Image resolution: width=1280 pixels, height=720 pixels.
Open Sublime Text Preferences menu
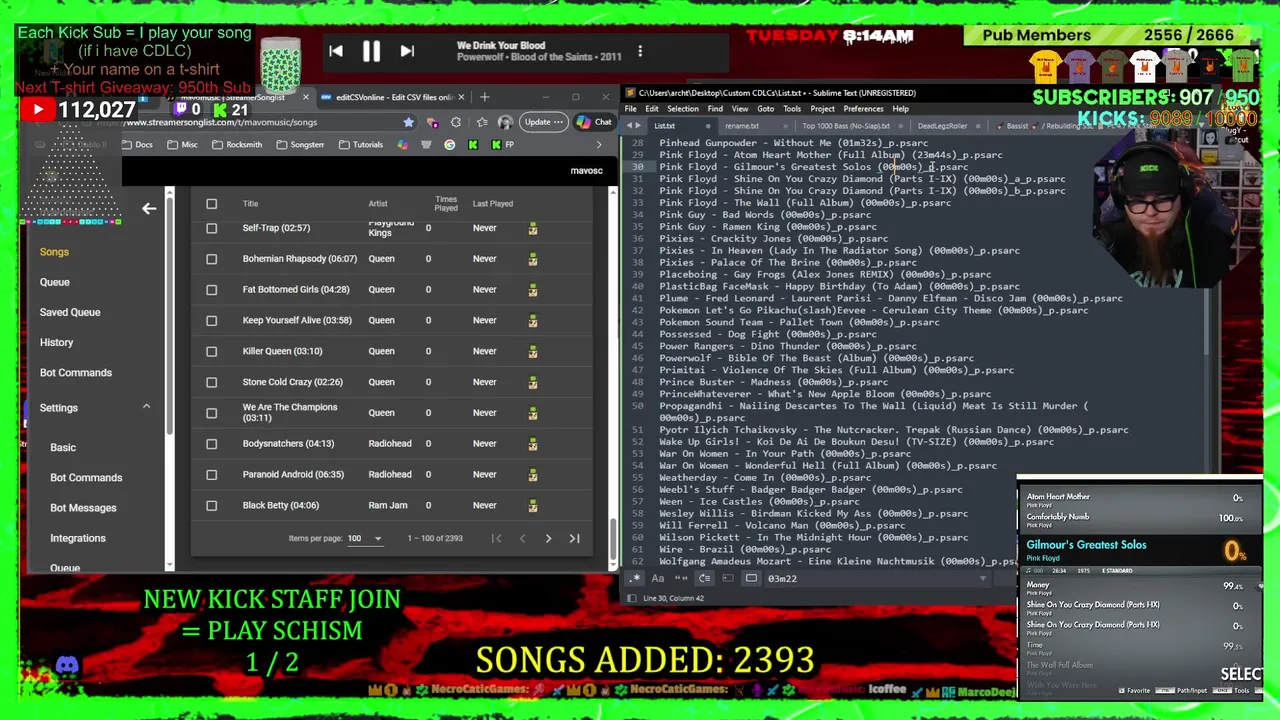coord(863,109)
